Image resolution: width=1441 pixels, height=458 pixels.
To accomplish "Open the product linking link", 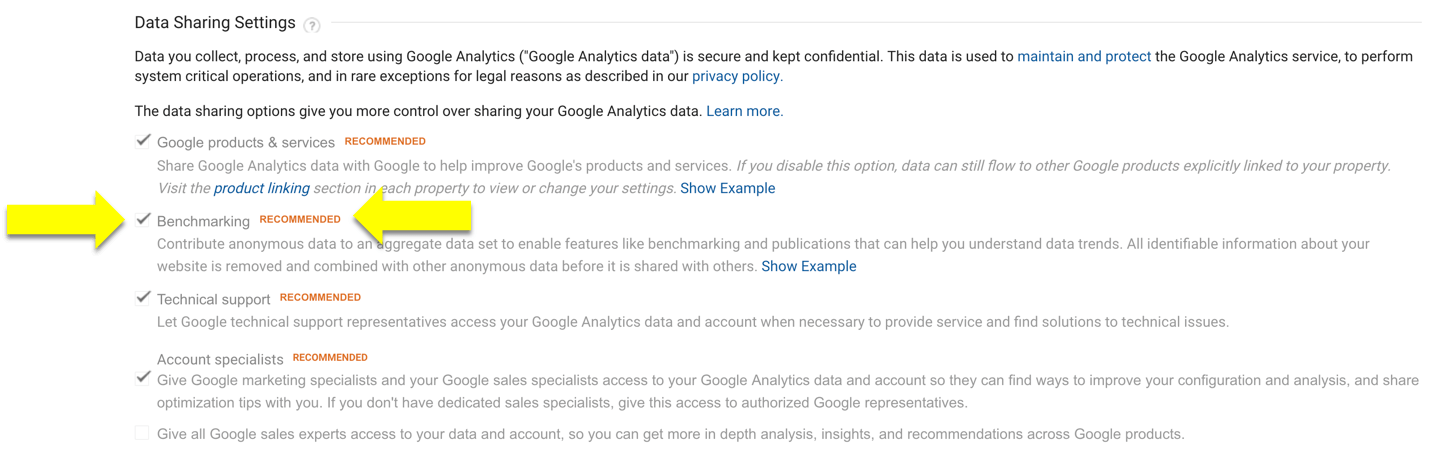I will click(x=262, y=188).
